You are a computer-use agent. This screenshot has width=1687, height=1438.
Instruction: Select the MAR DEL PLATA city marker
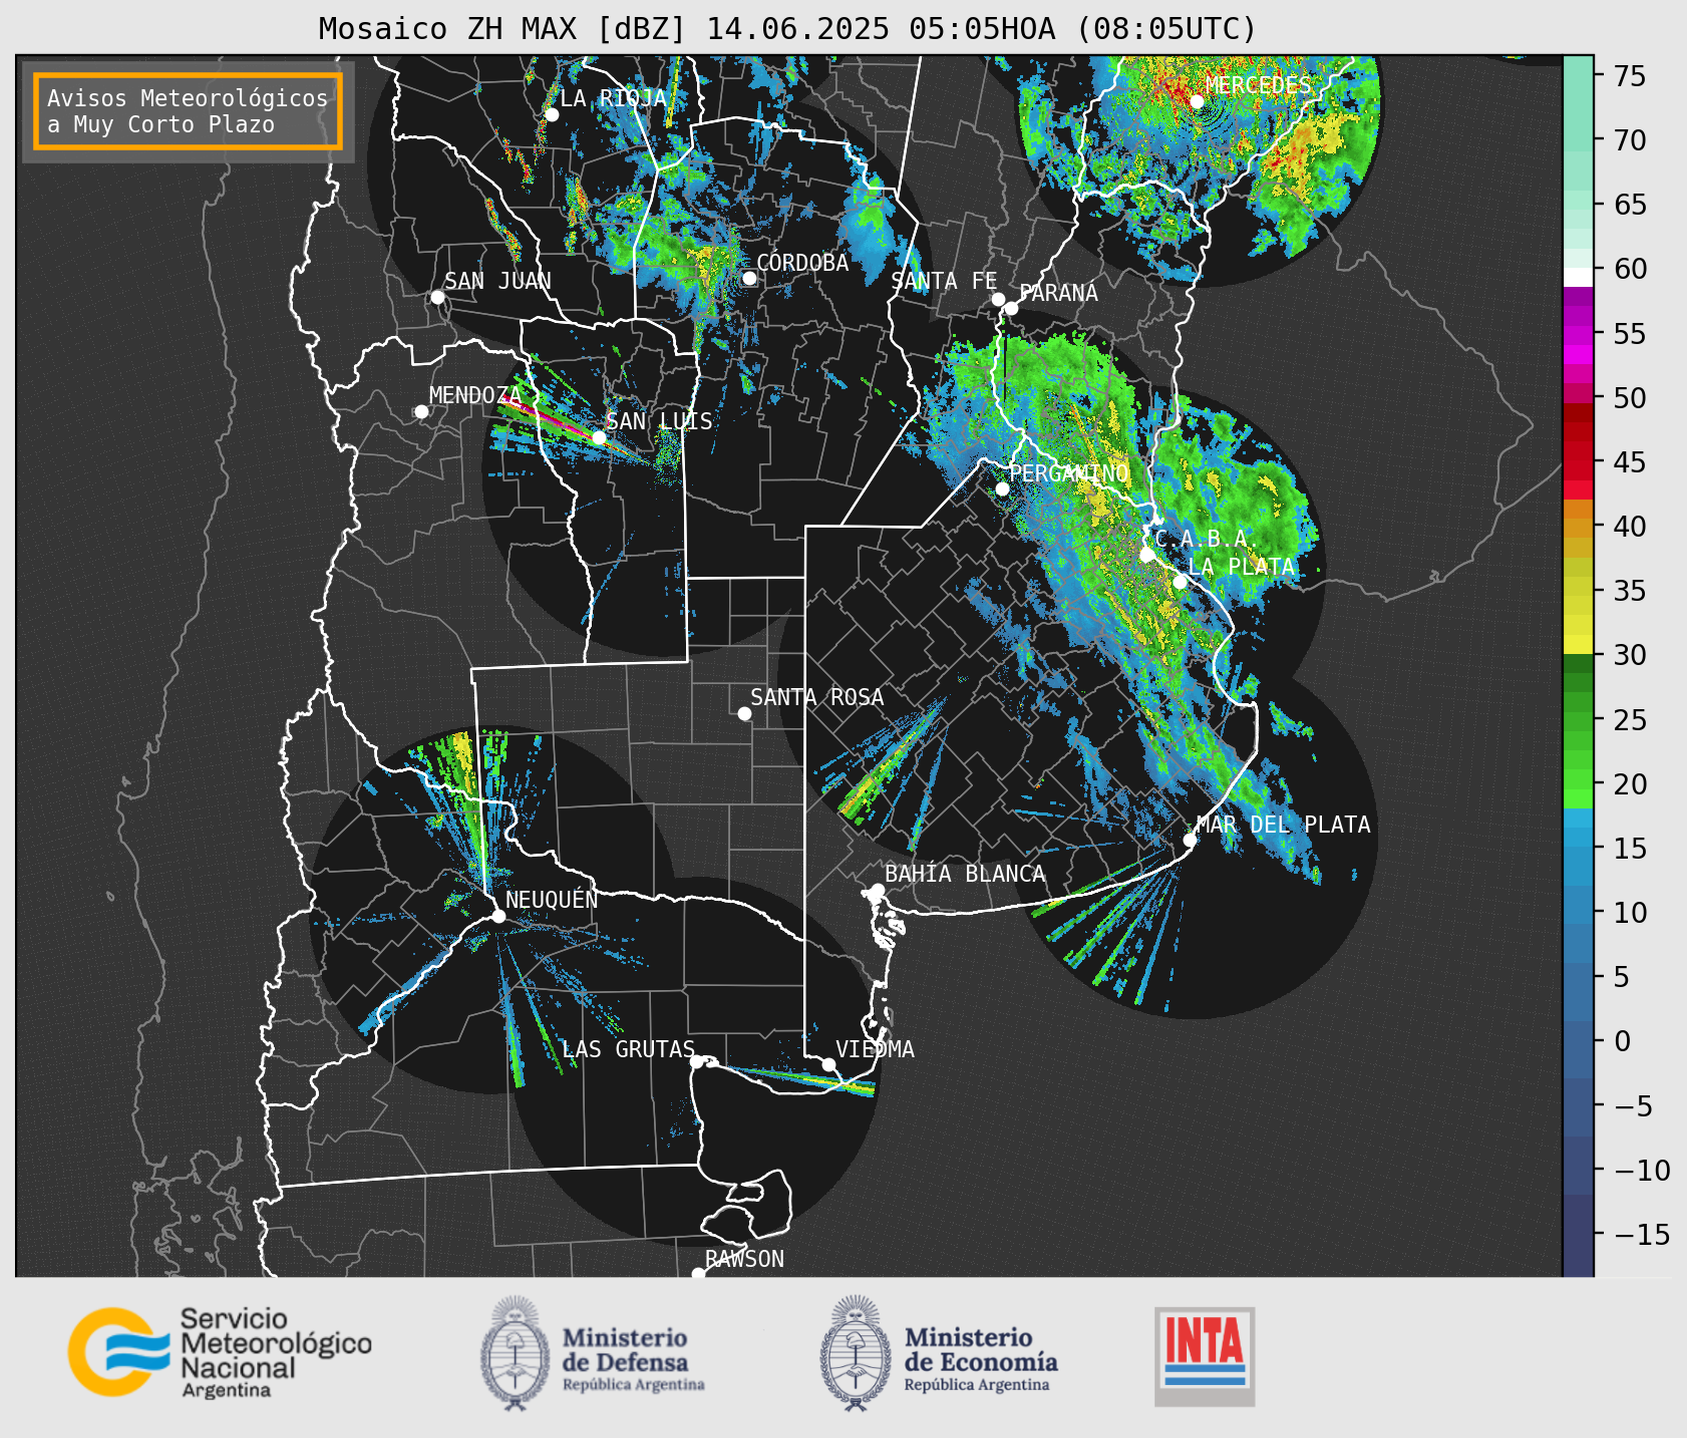[x=1189, y=840]
